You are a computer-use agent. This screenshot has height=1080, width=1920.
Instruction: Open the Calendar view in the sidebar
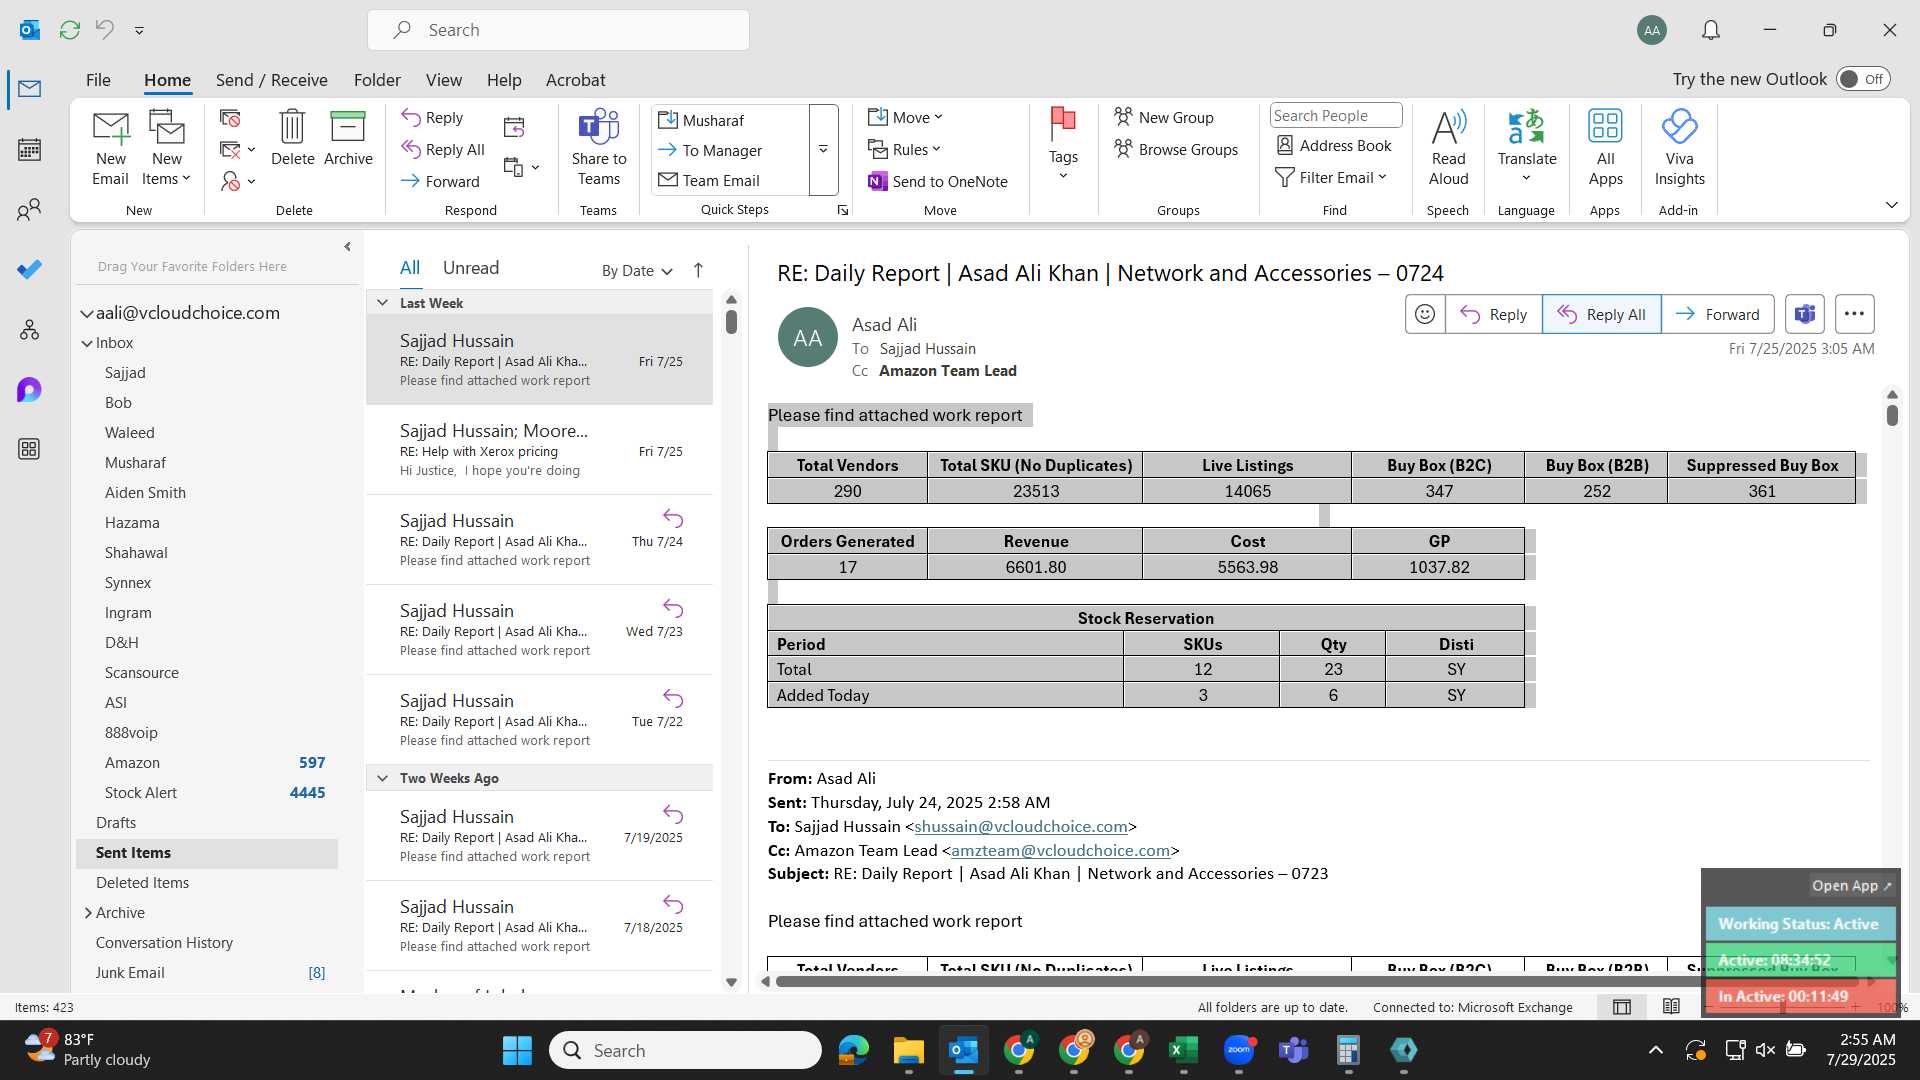tap(29, 150)
